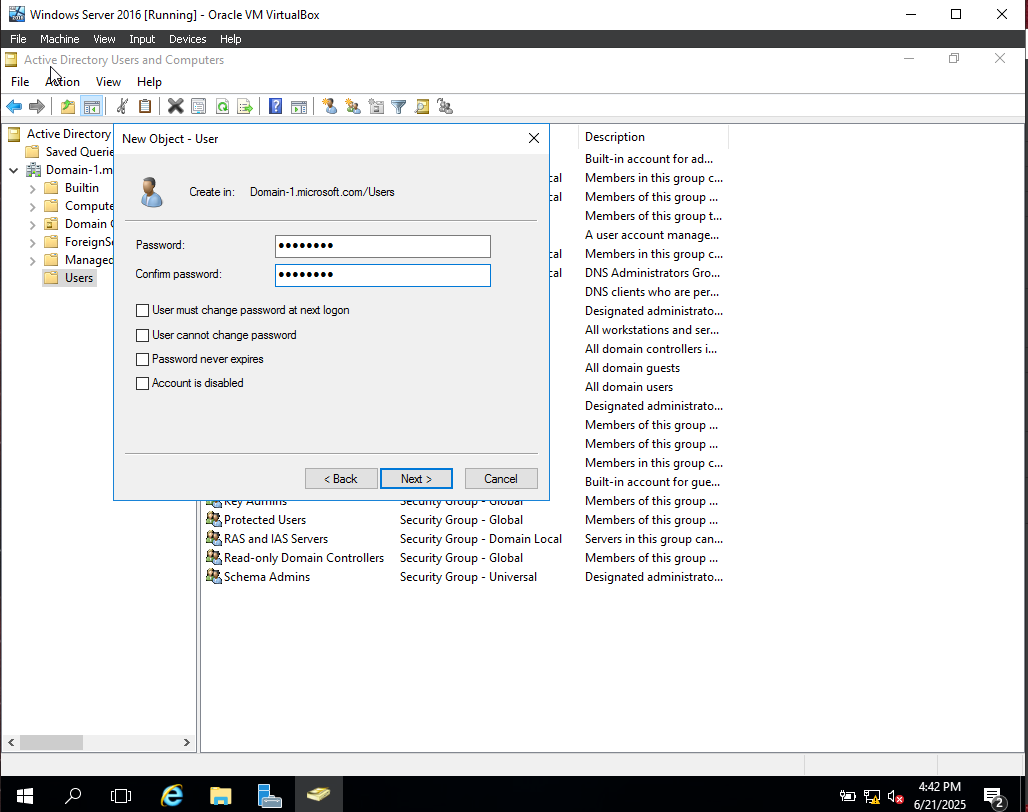Expand the ForeignSecurityPrincipals folder node
Image resolution: width=1028 pixels, height=812 pixels.
click(x=32, y=242)
